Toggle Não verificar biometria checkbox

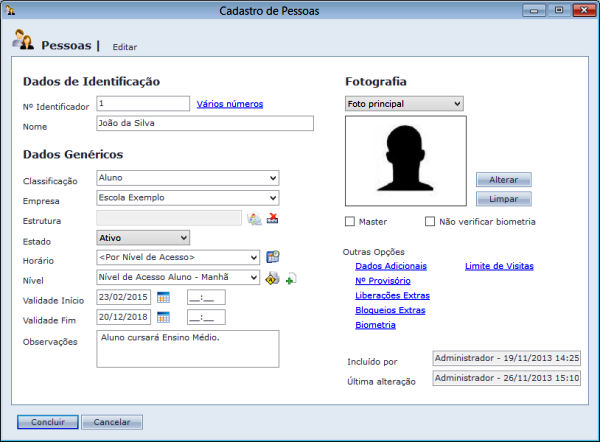tap(430, 221)
